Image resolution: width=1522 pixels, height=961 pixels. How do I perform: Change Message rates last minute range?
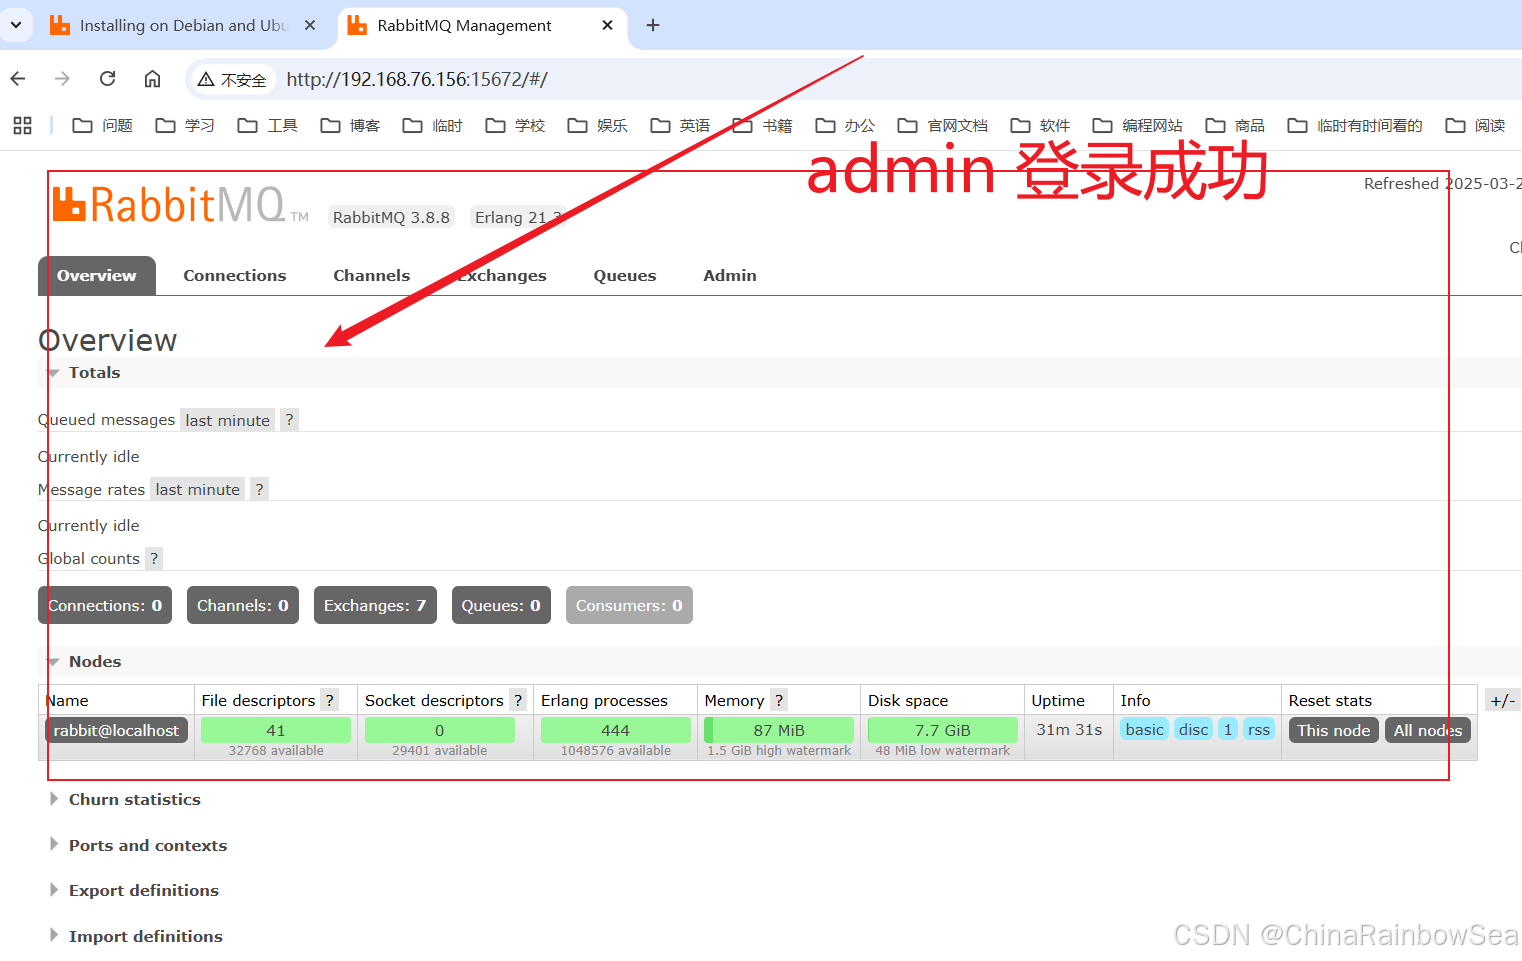coord(198,489)
